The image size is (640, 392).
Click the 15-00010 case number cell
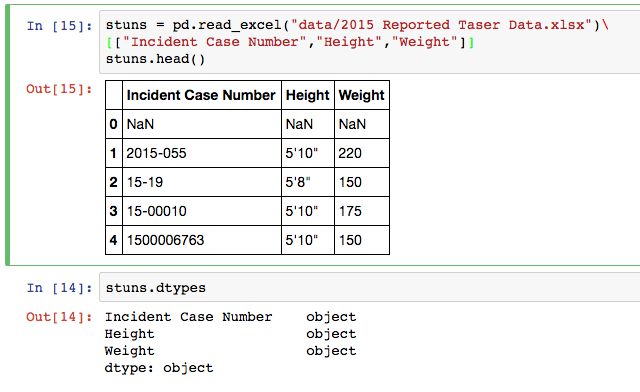point(202,211)
